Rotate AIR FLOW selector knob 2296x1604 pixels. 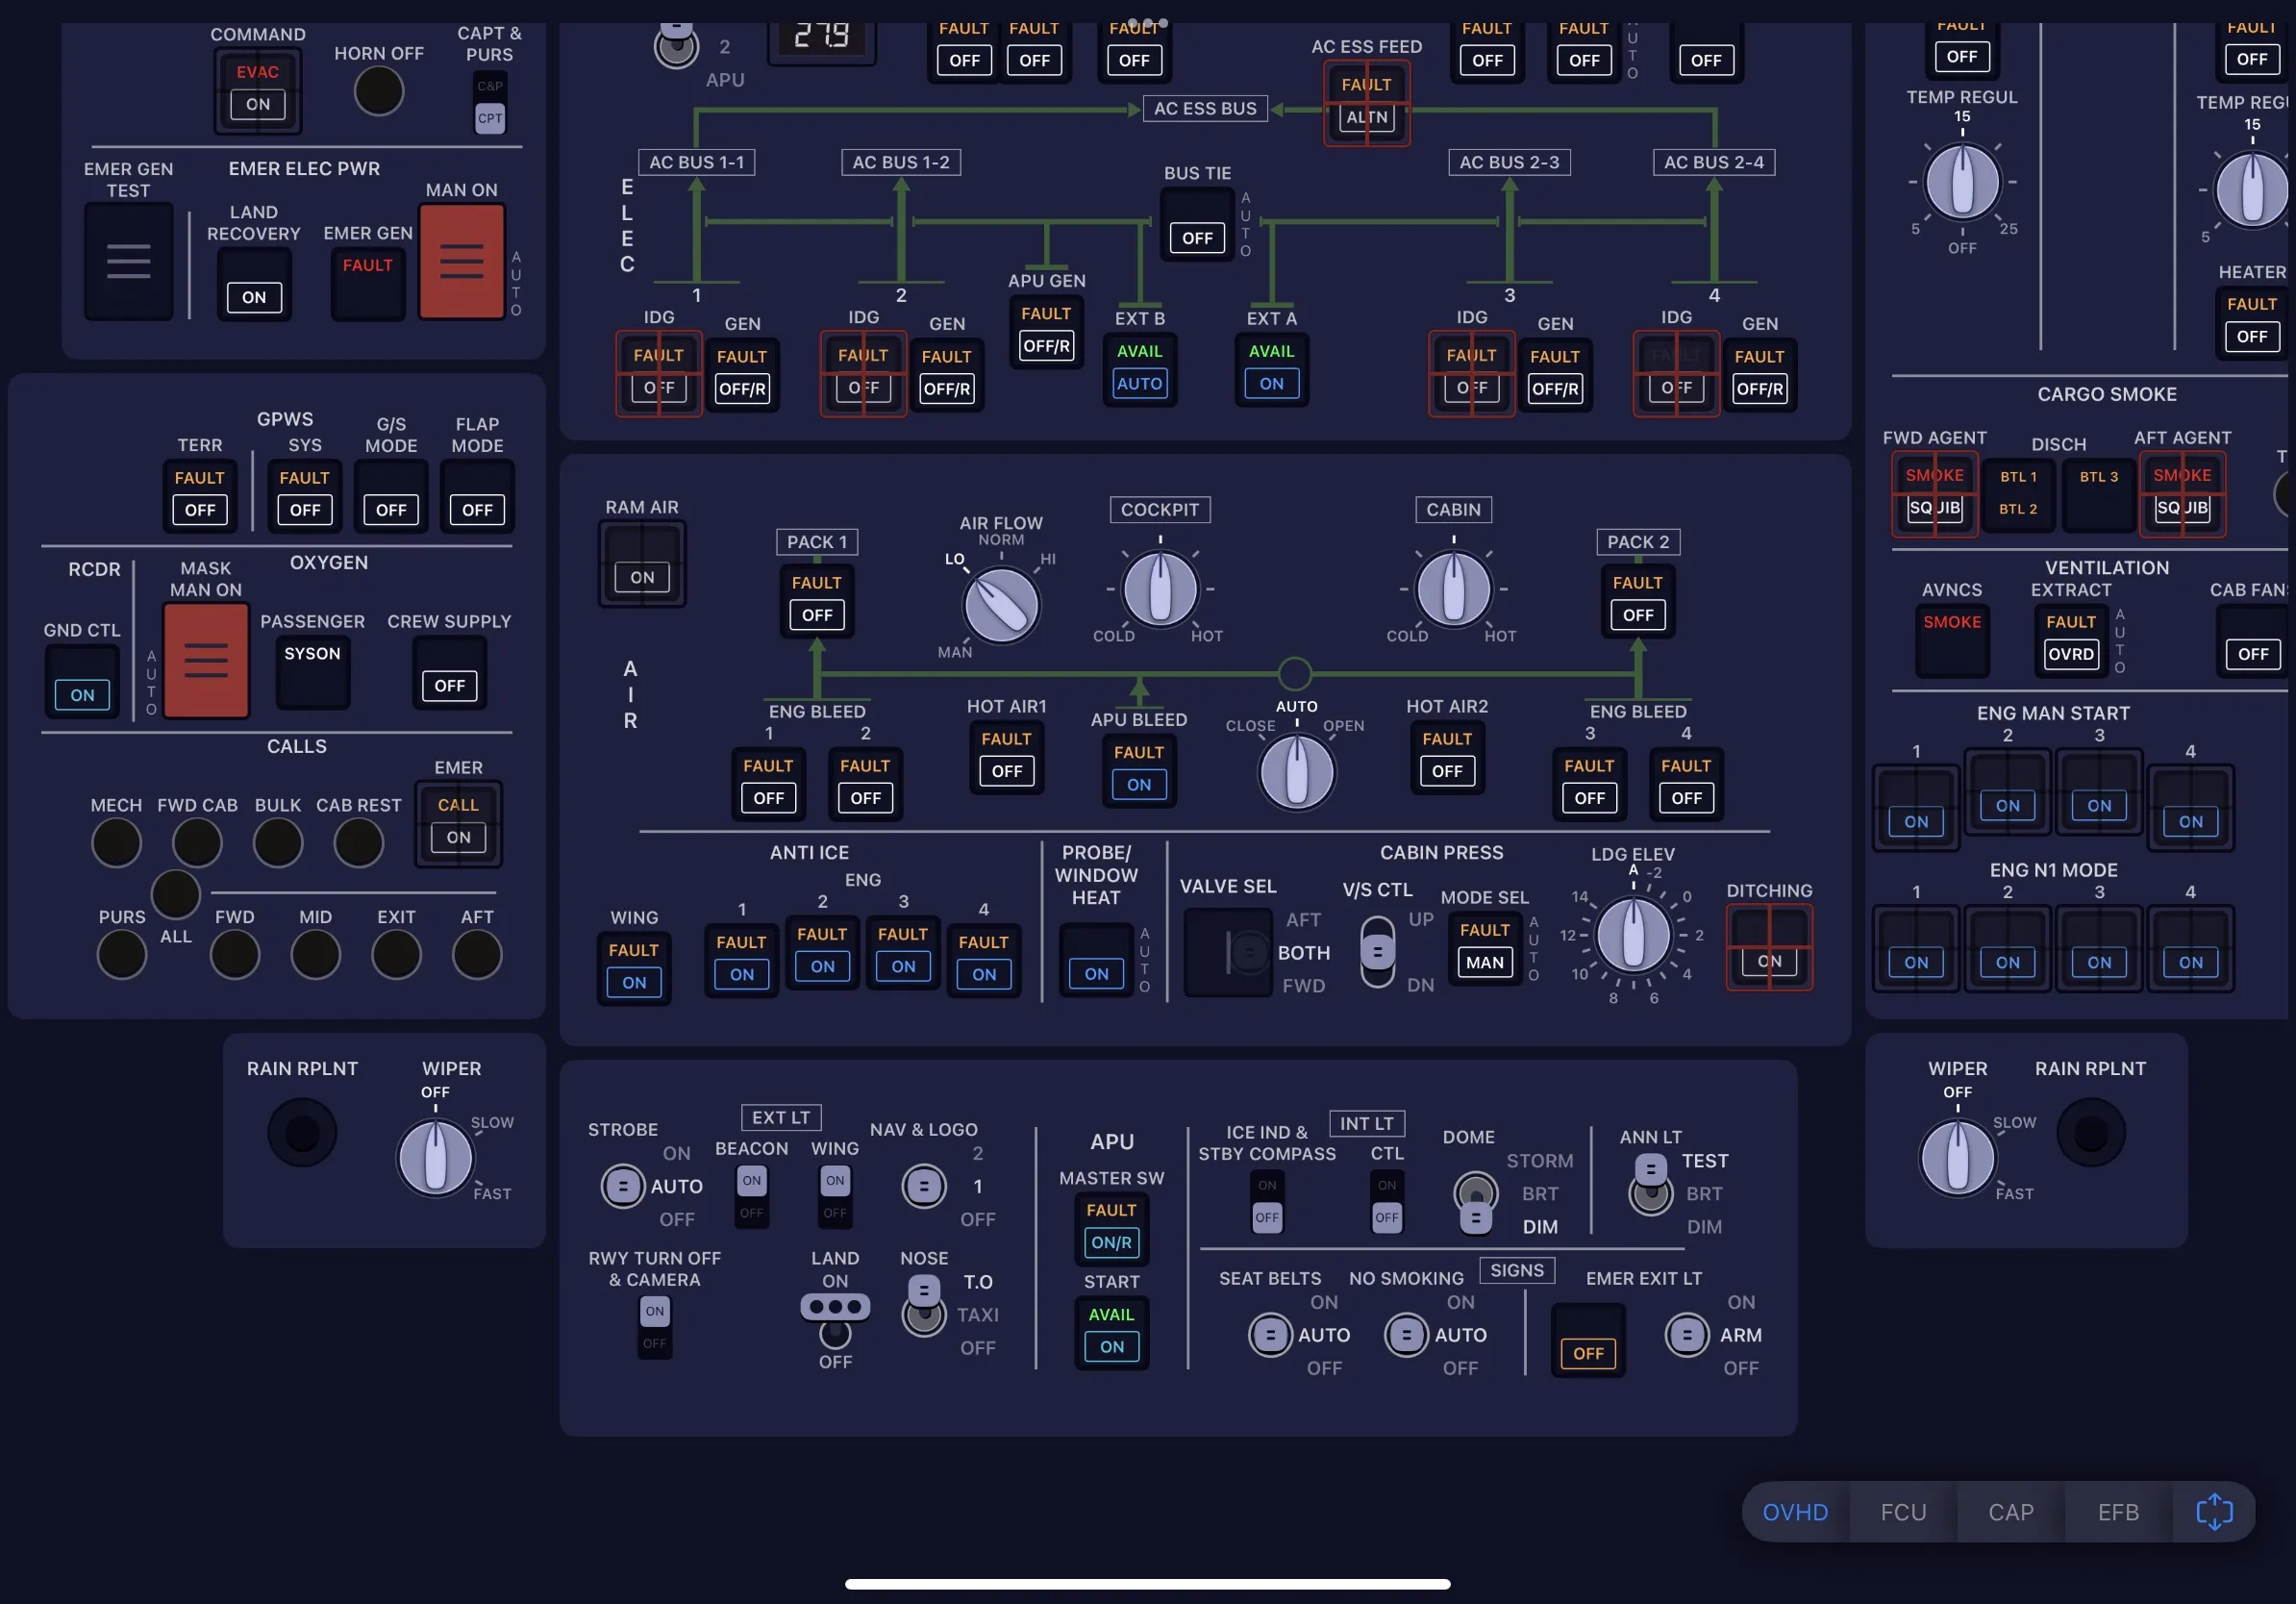[1001, 605]
